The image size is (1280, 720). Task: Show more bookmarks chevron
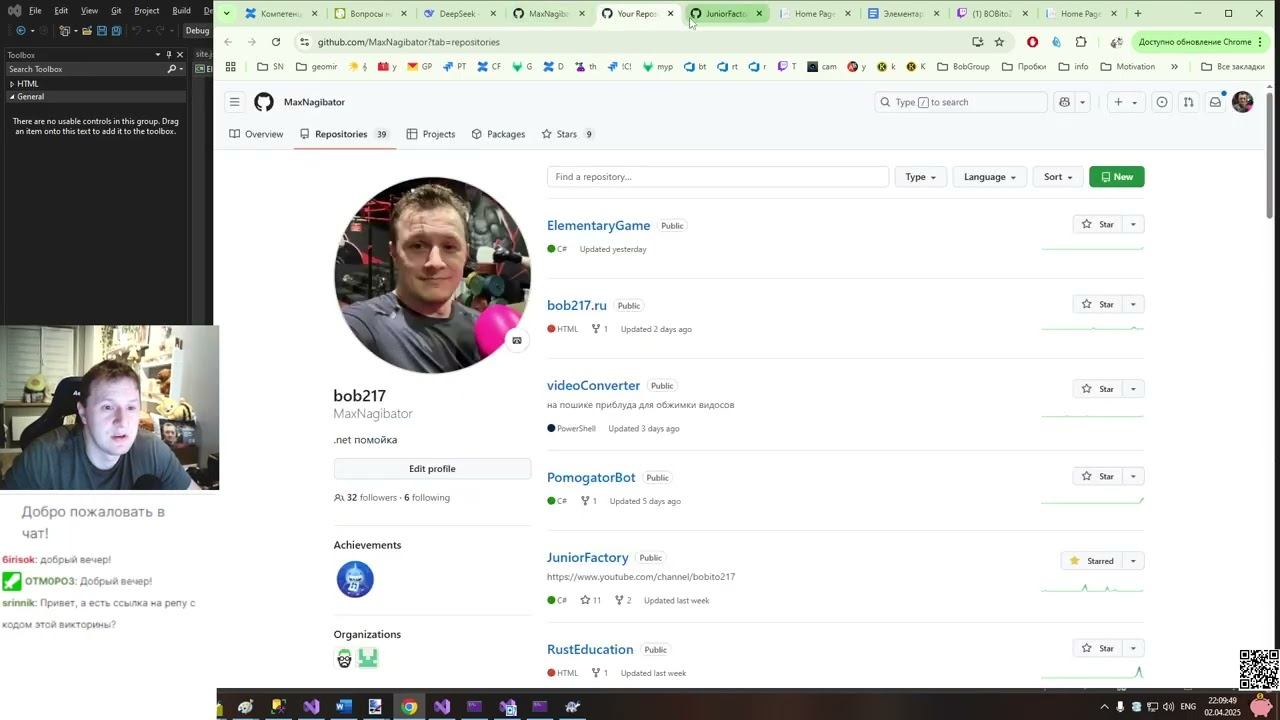(1174, 67)
